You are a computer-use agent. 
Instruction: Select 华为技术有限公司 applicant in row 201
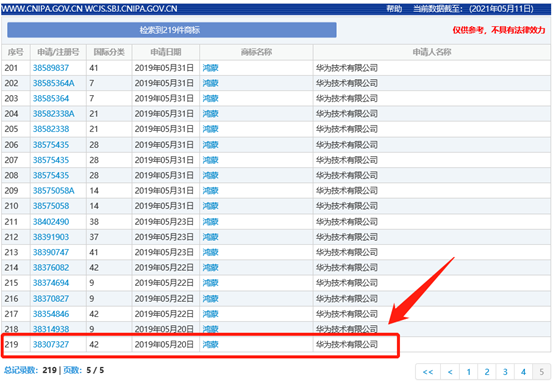[x=347, y=68]
